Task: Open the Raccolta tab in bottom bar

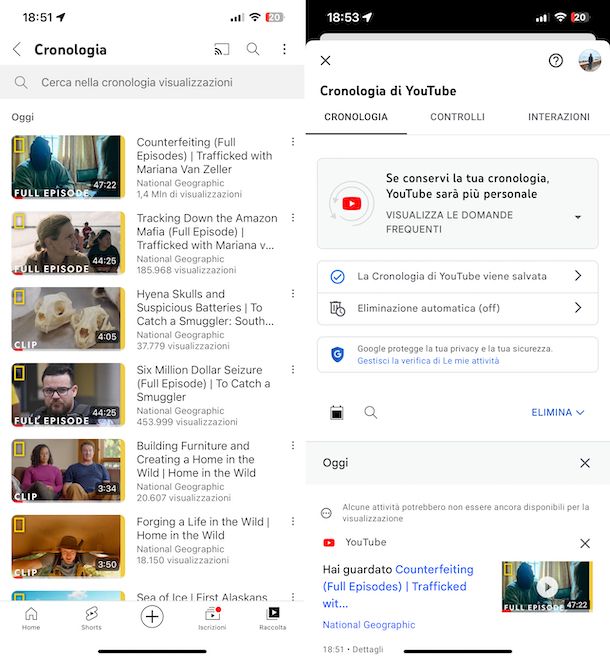Action: pyautogui.click(x=273, y=619)
